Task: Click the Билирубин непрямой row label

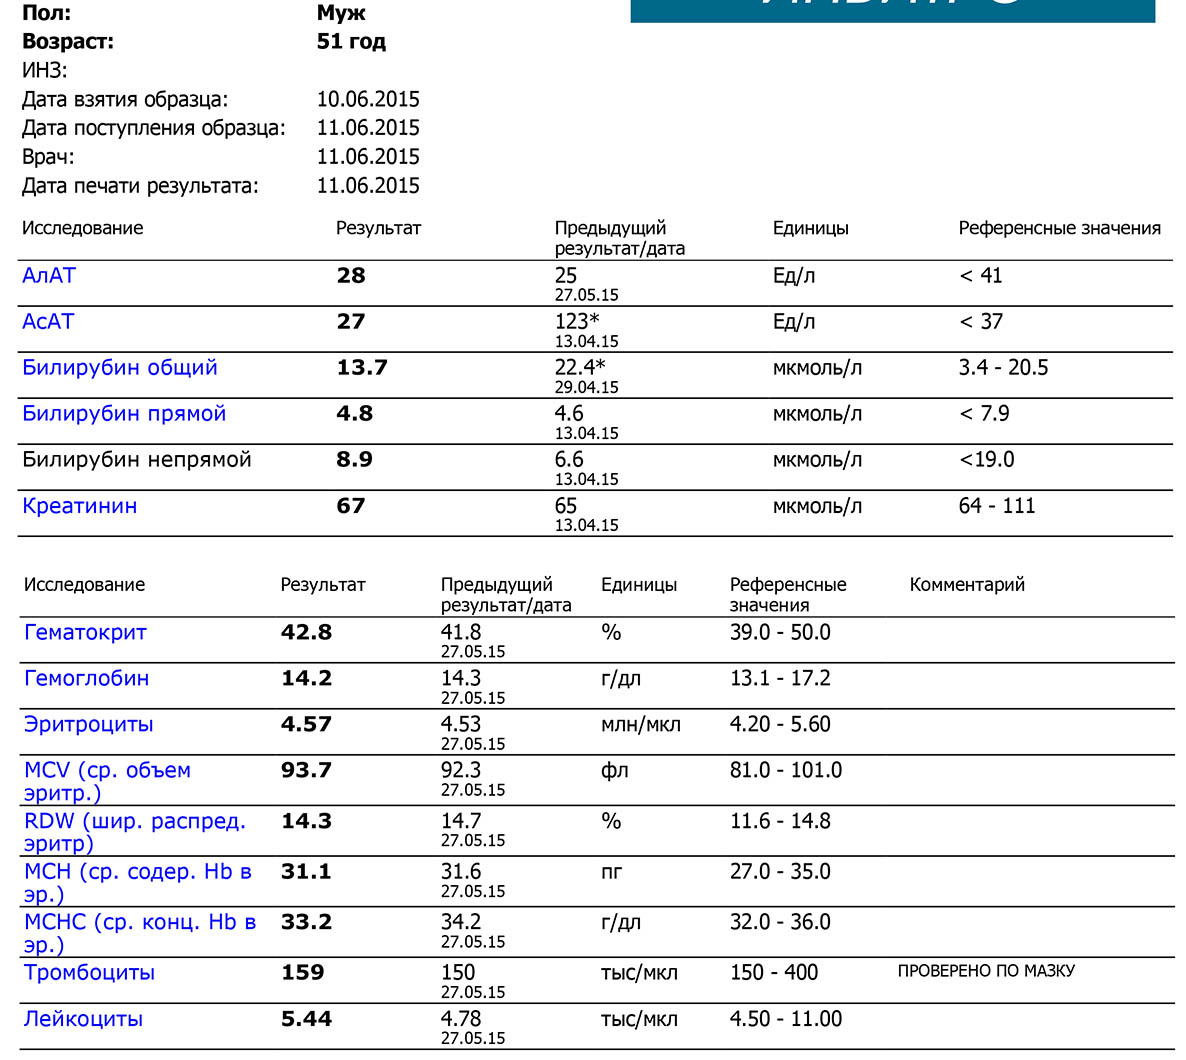Action: pos(137,460)
